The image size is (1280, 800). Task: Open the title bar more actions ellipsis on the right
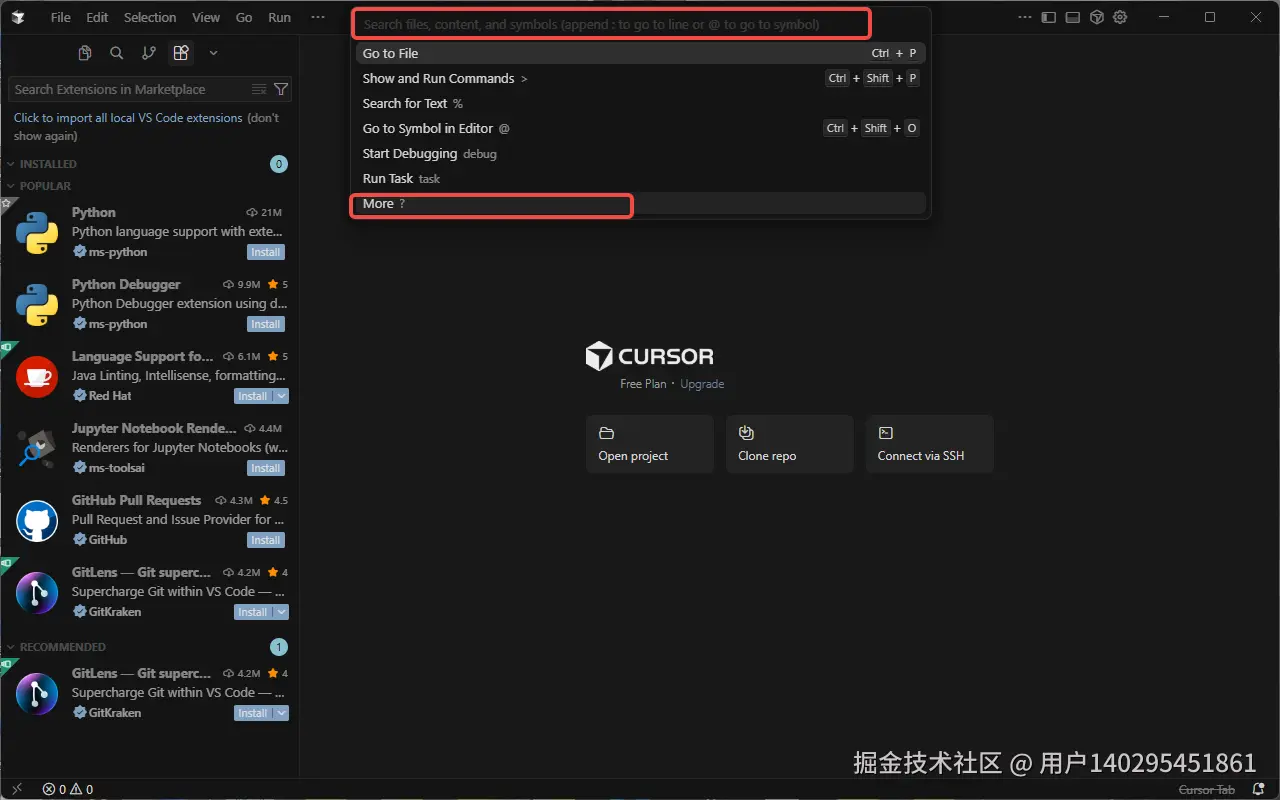[1024, 17]
